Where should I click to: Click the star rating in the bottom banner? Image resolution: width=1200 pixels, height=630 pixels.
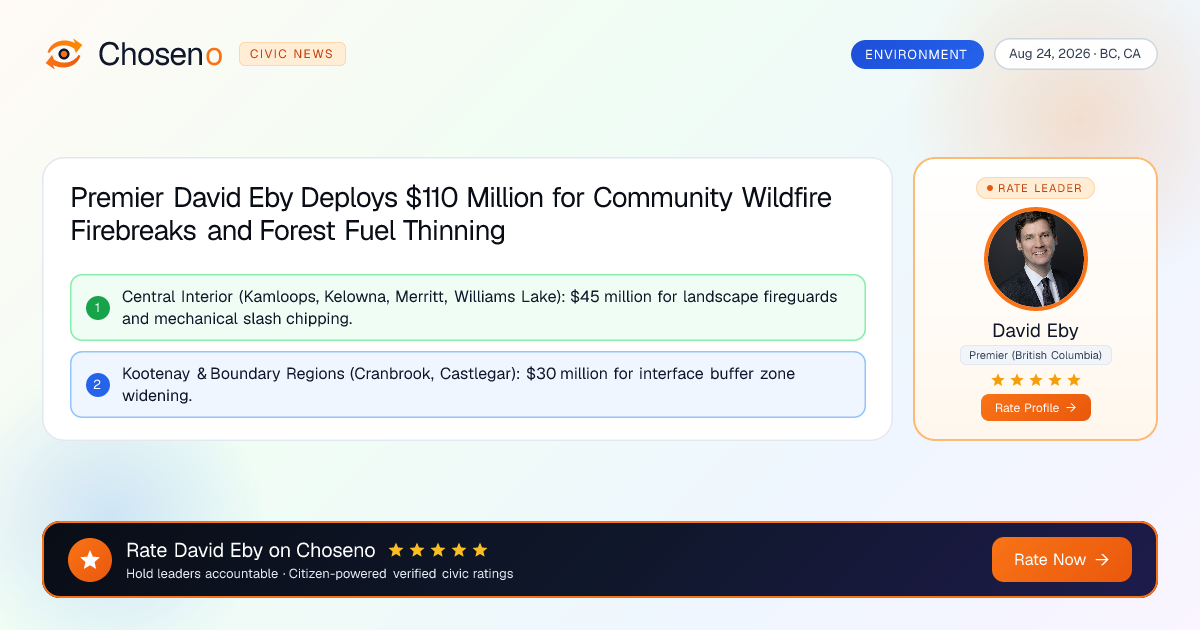coord(438,550)
